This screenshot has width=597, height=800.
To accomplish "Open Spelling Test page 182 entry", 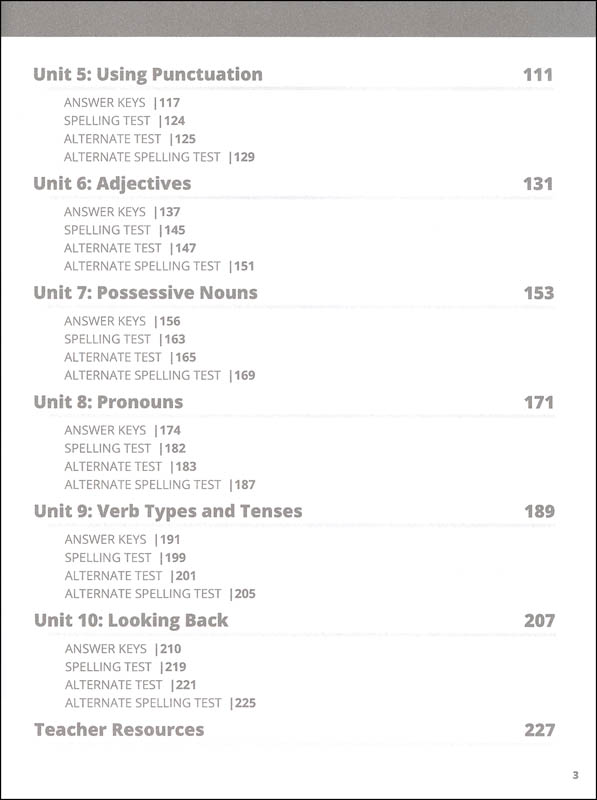I will [x=125, y=448].
